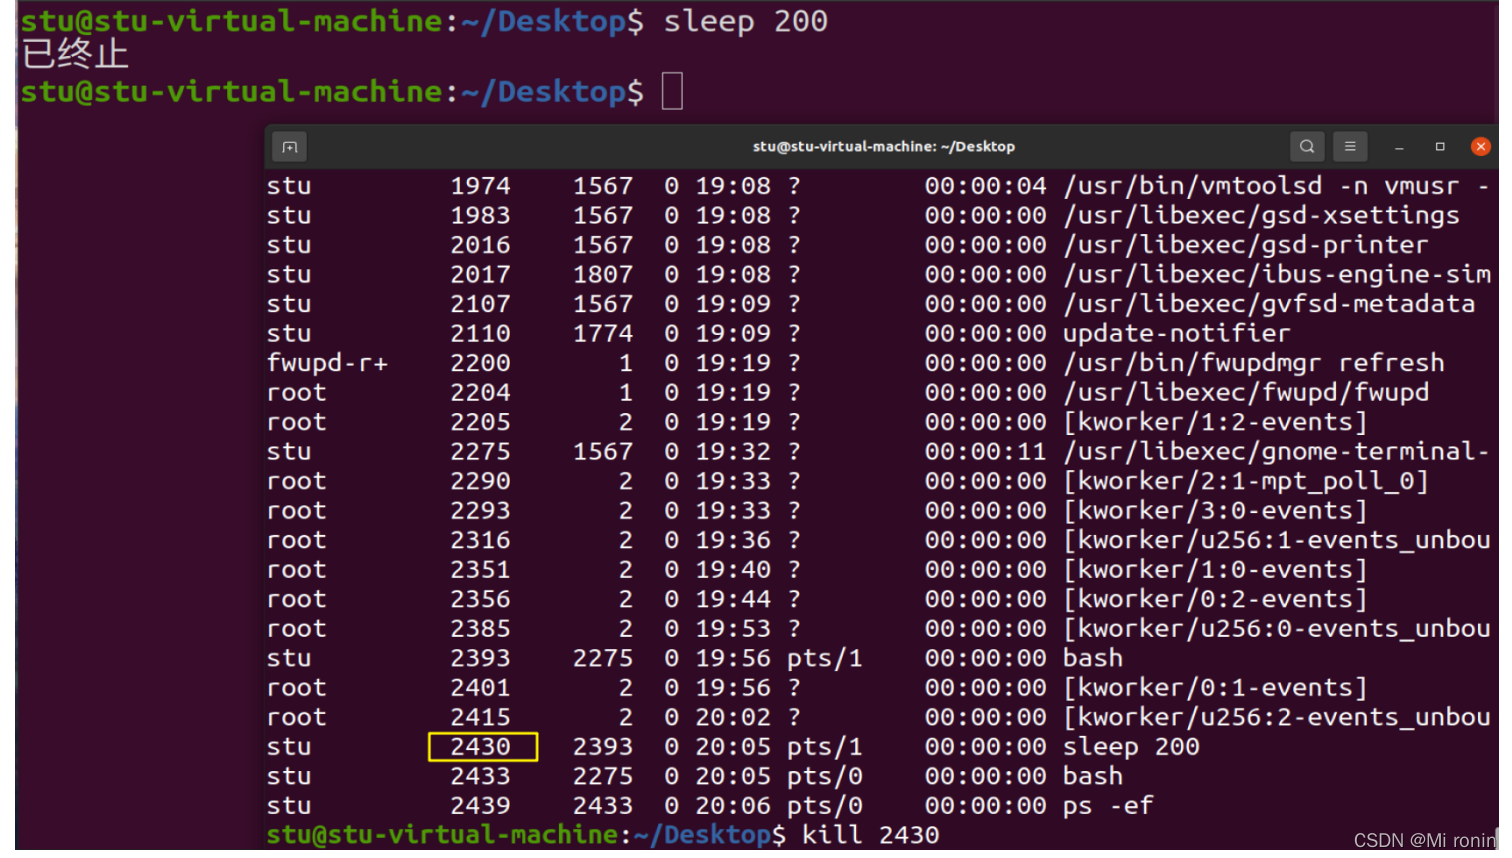The width and height of the screenshot is (1512, 858).
Task: Click '/usr/libexec/gvfsd-metadata' entry
Action: pos(1269,304)
